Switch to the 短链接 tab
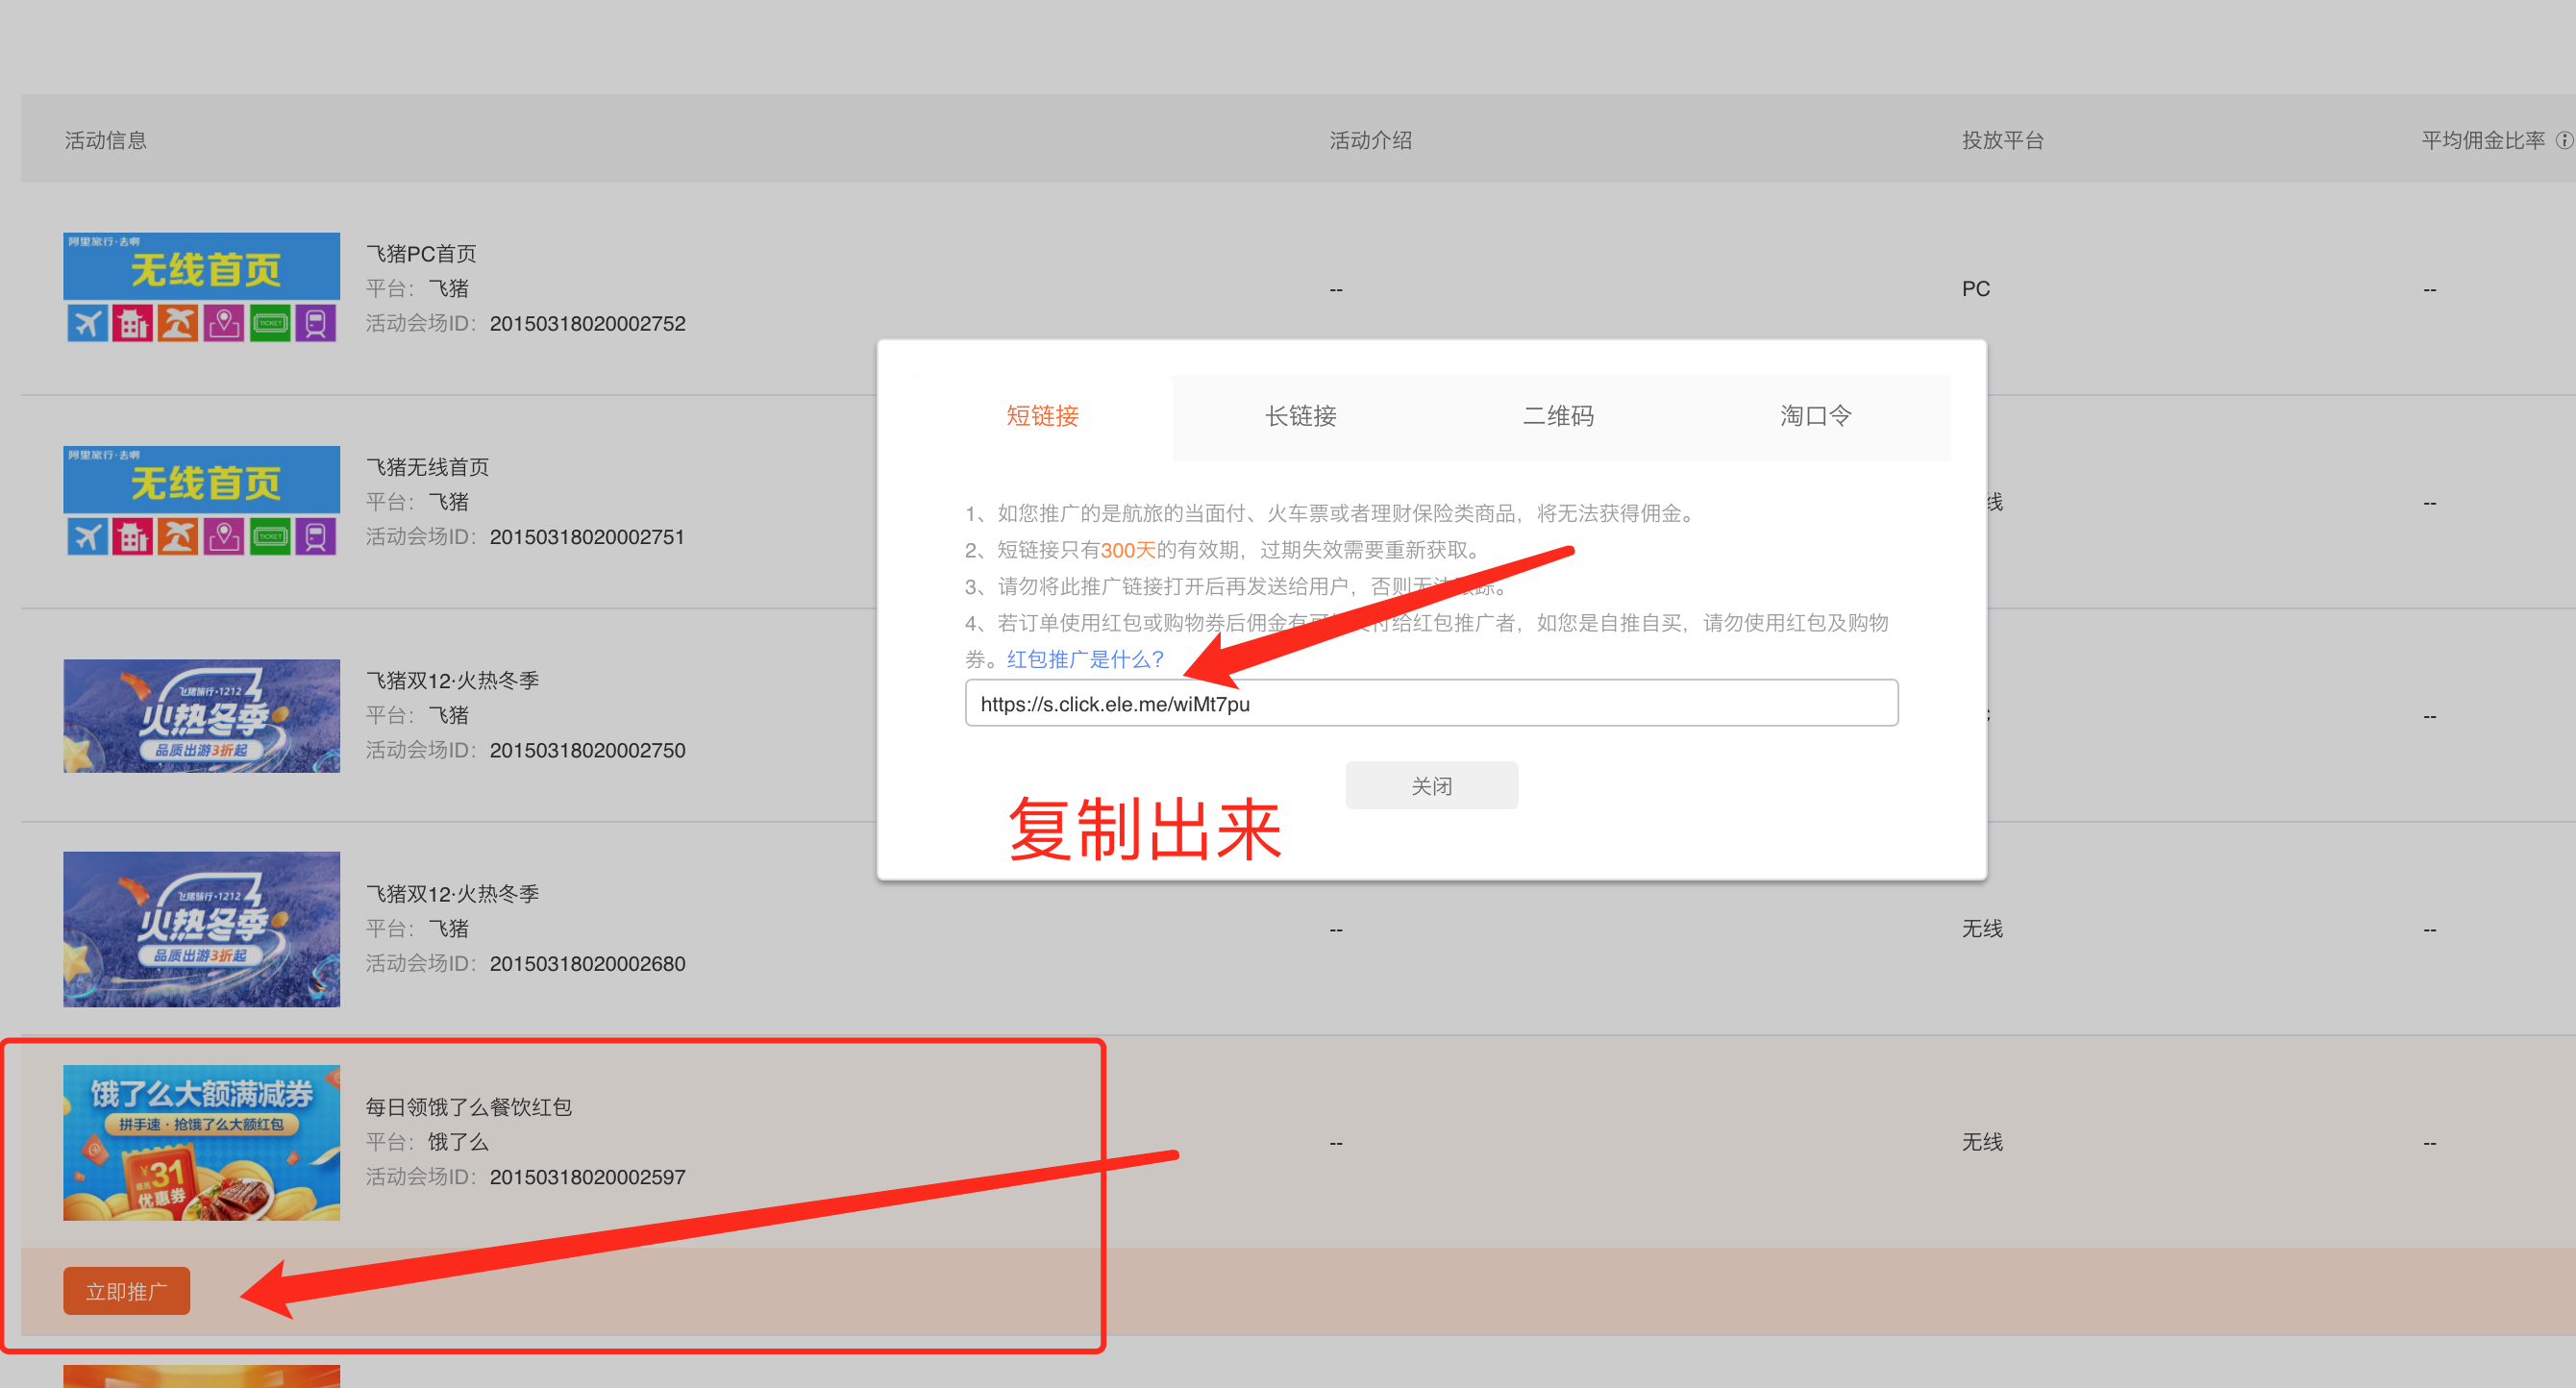Screen dimensions: 2576x1388 tap(1042, 416)
